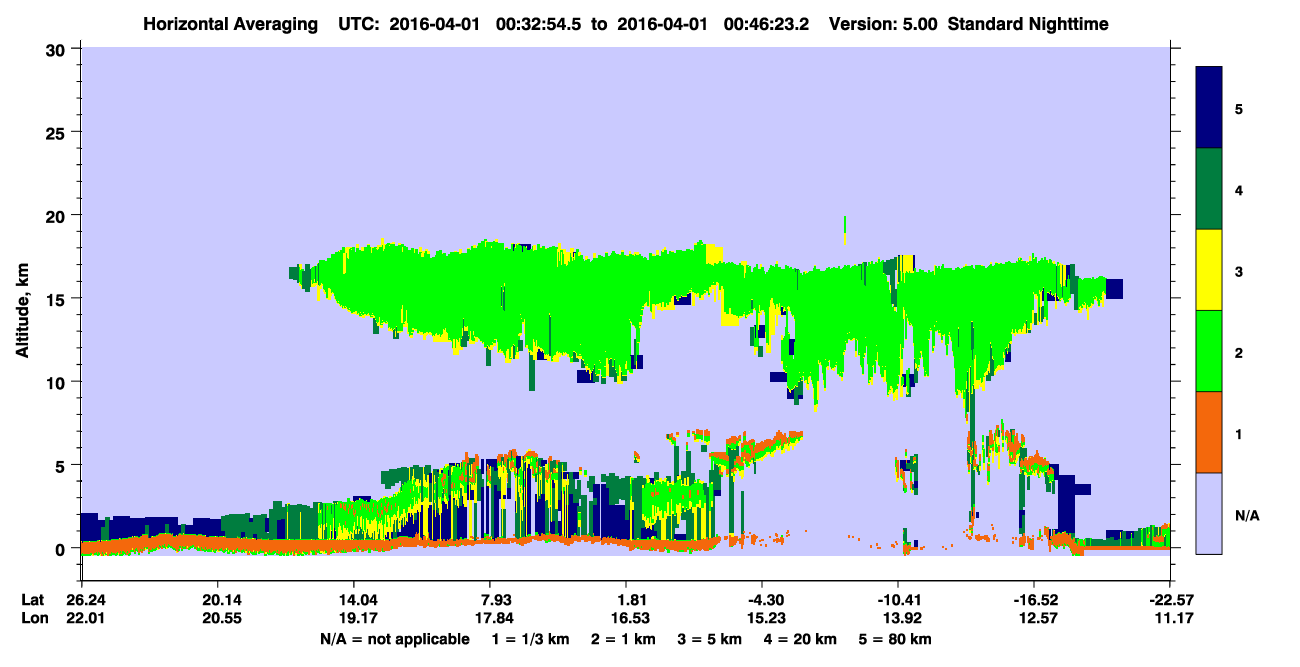1300x667 pixels.
Task: Click legend text '3 = 5 km'
Action: pos(709,639)
